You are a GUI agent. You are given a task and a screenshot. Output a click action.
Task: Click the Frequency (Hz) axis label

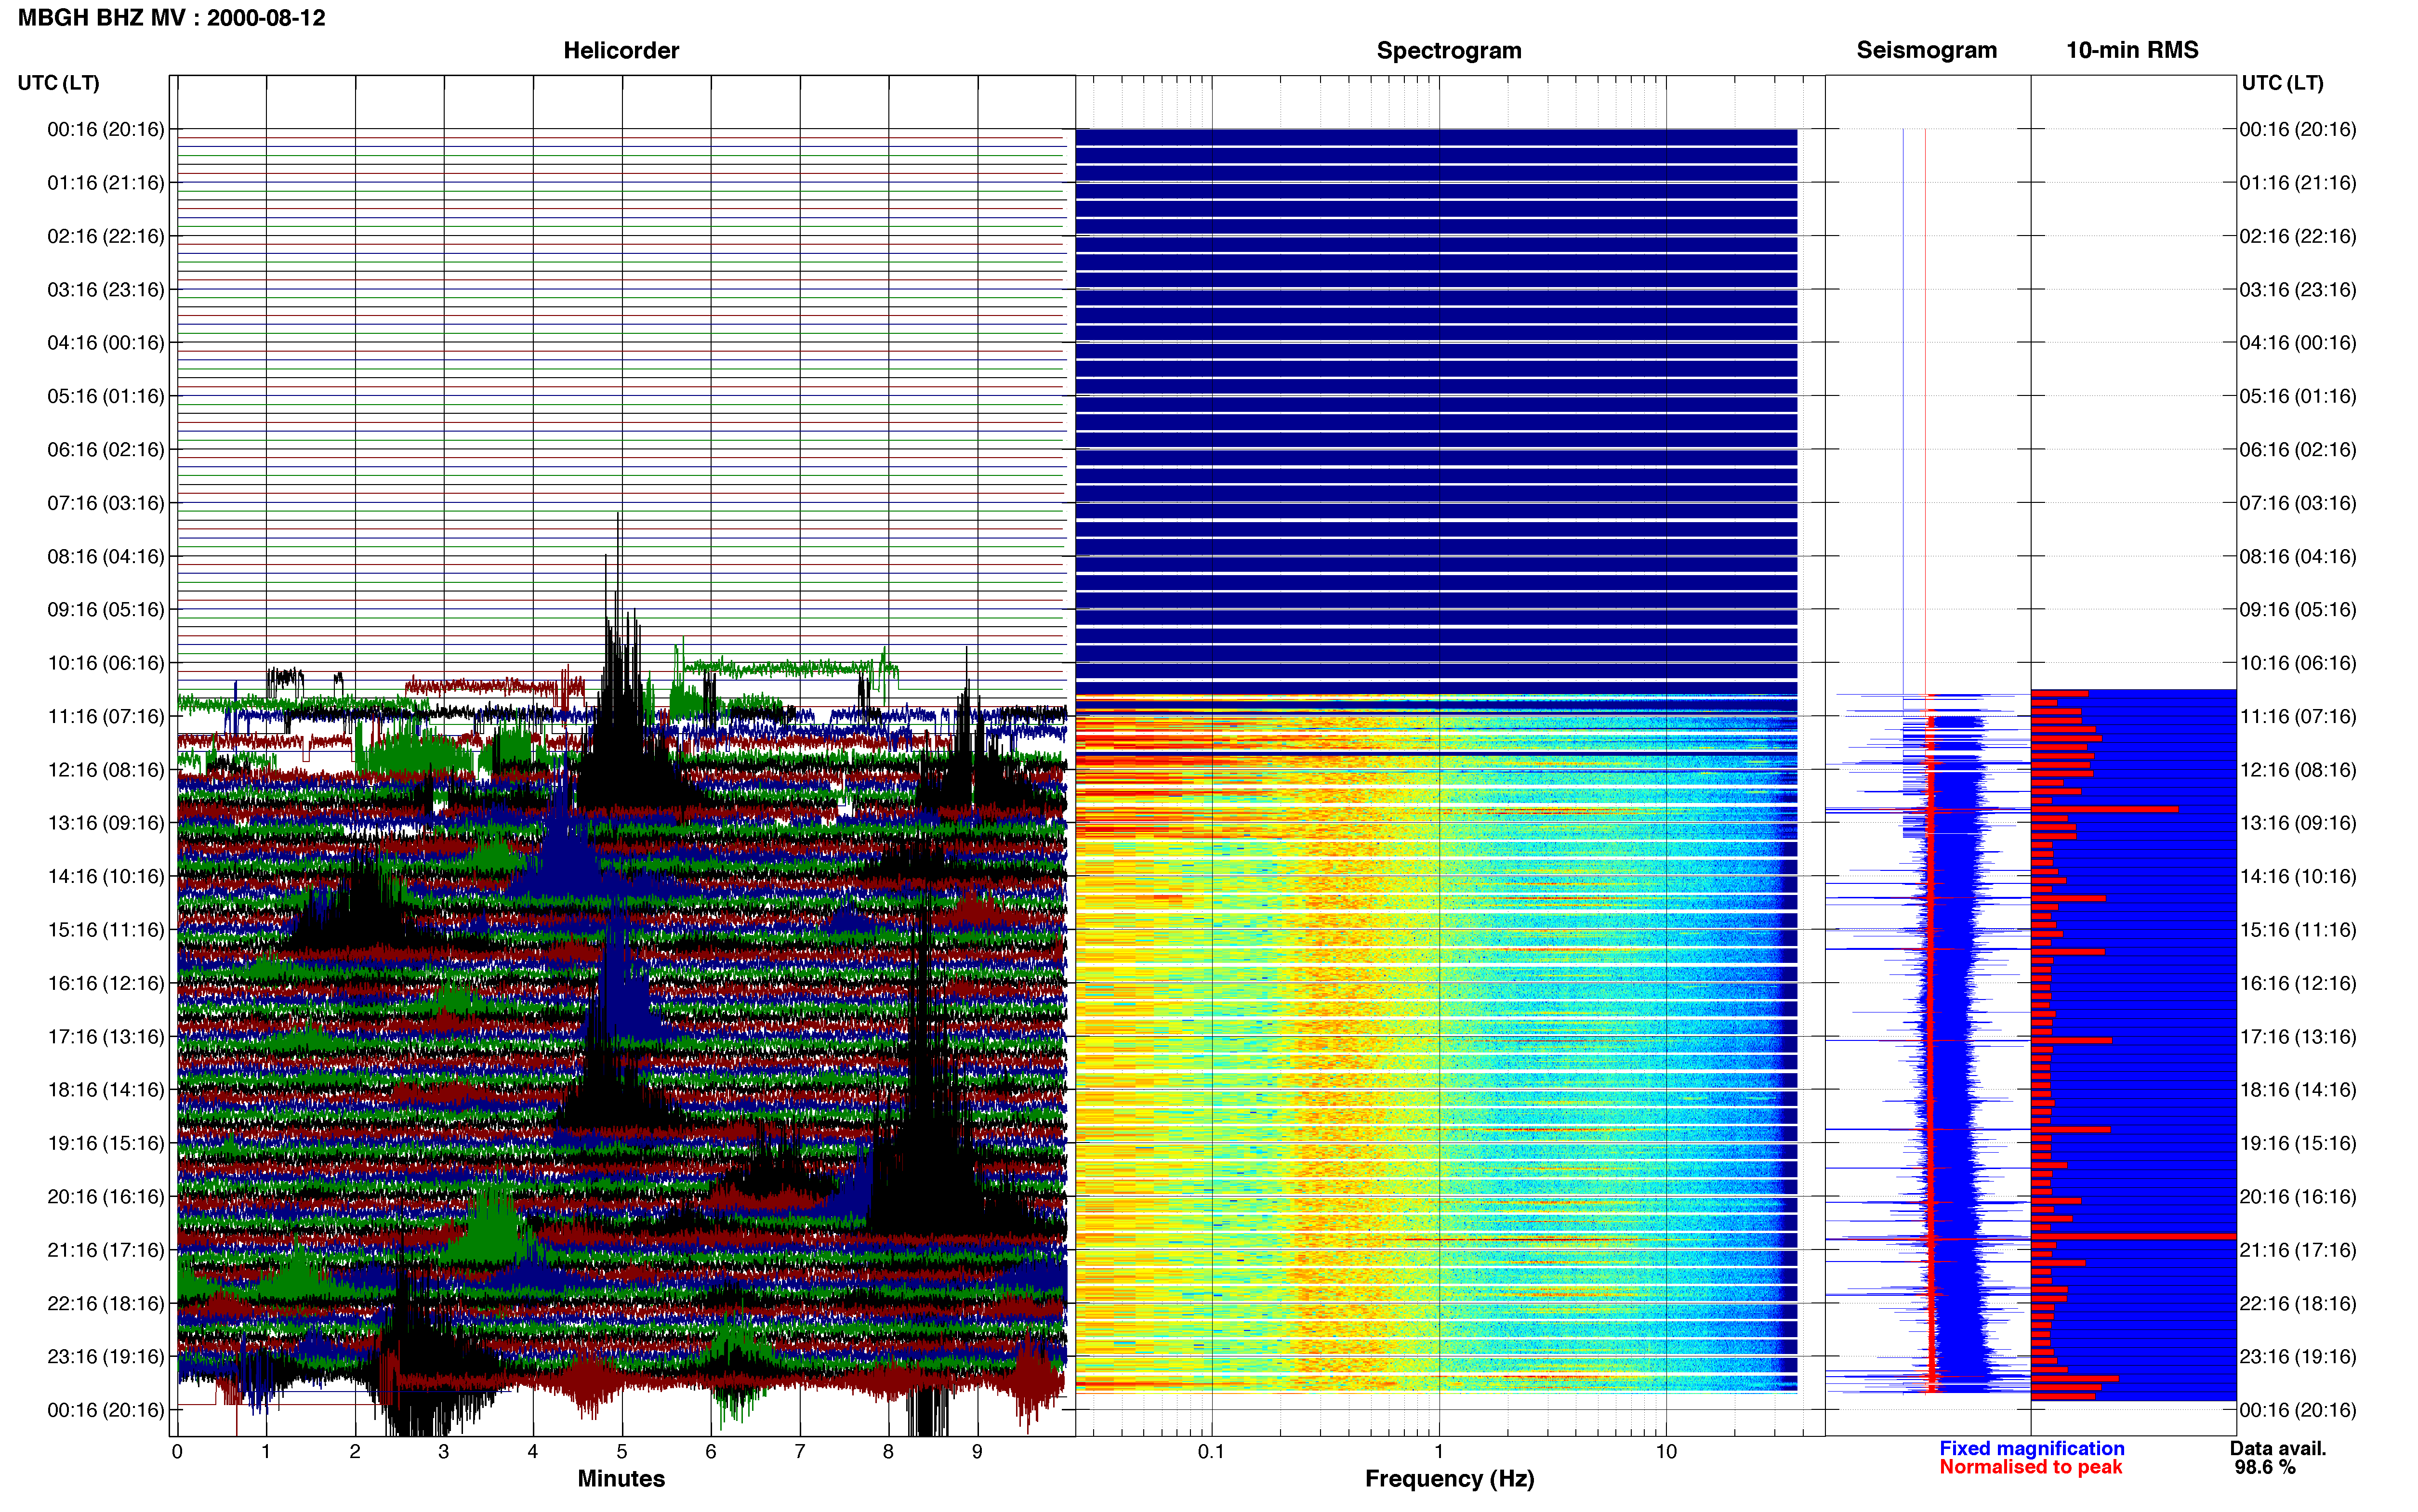(1449, 1479)
